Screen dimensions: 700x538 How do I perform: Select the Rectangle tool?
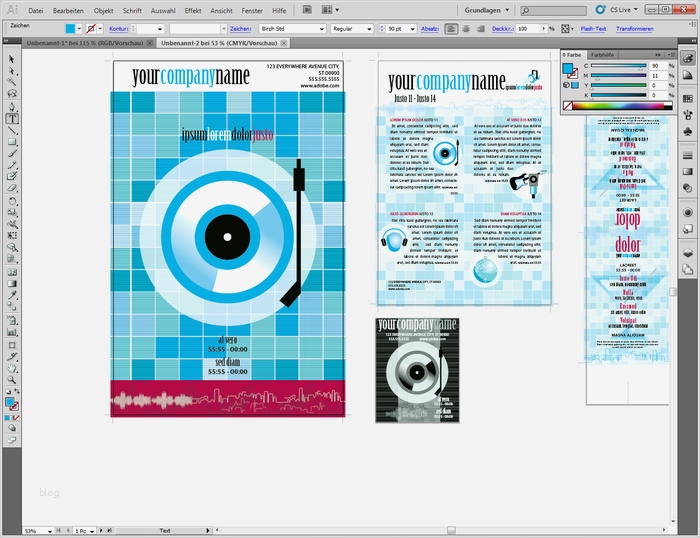(x=12, y=142)
